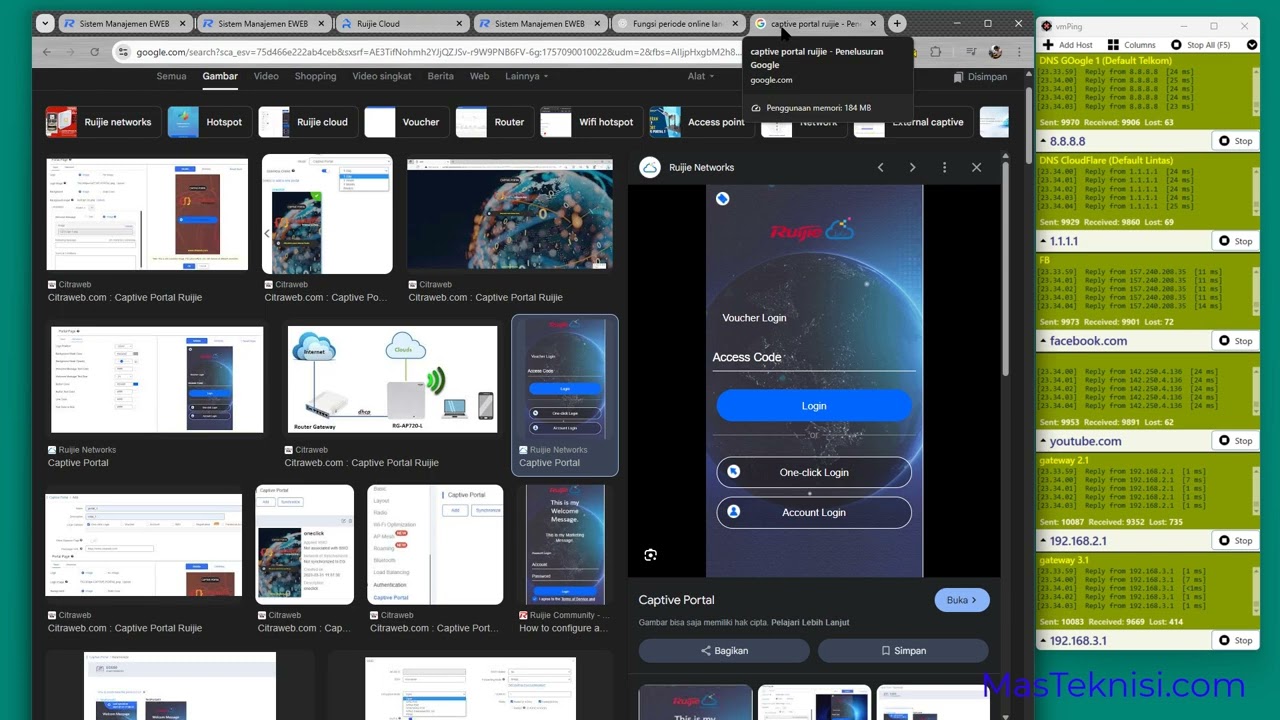This screenshot has height=720, width=1280.
Task: Open a new Chrome tab
Action: tap(897, 23)
